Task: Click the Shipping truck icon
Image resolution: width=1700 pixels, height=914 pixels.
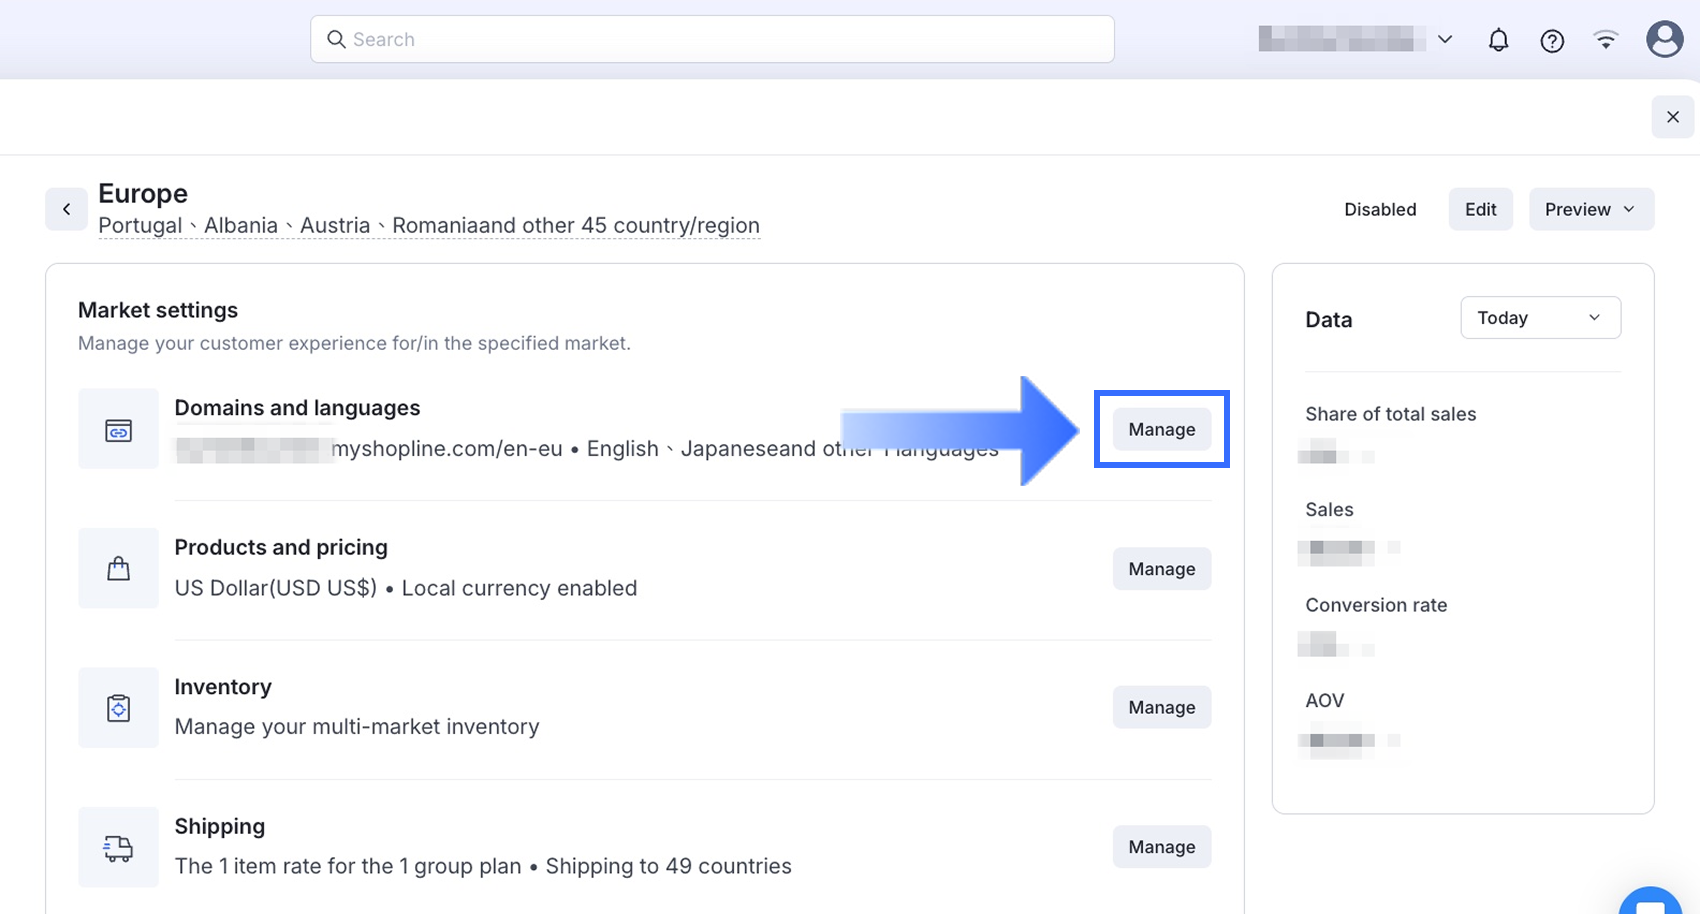Action: [x=118, y=848]
